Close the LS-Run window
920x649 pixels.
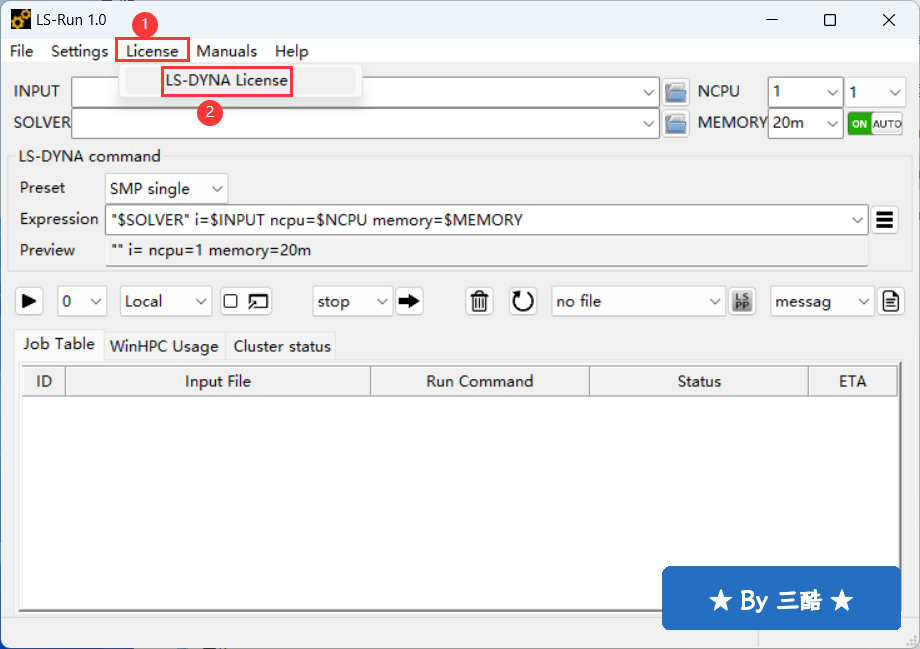click(888, 20)
